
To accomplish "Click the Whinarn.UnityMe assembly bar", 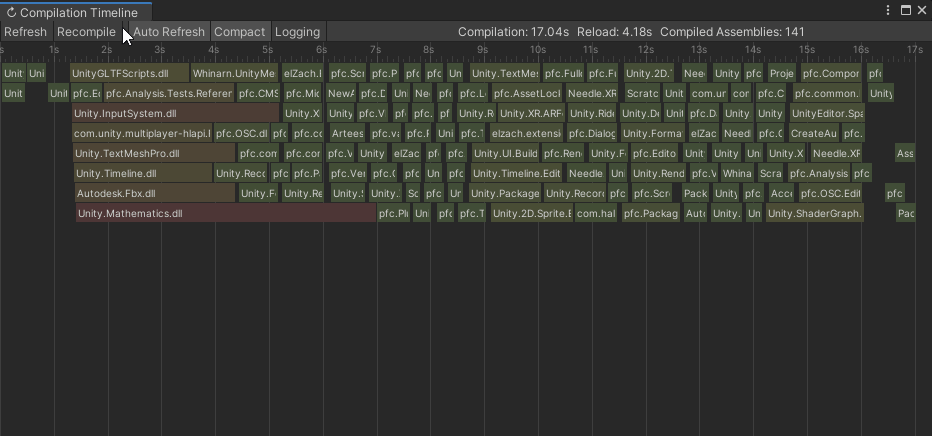I will [234, 74].
